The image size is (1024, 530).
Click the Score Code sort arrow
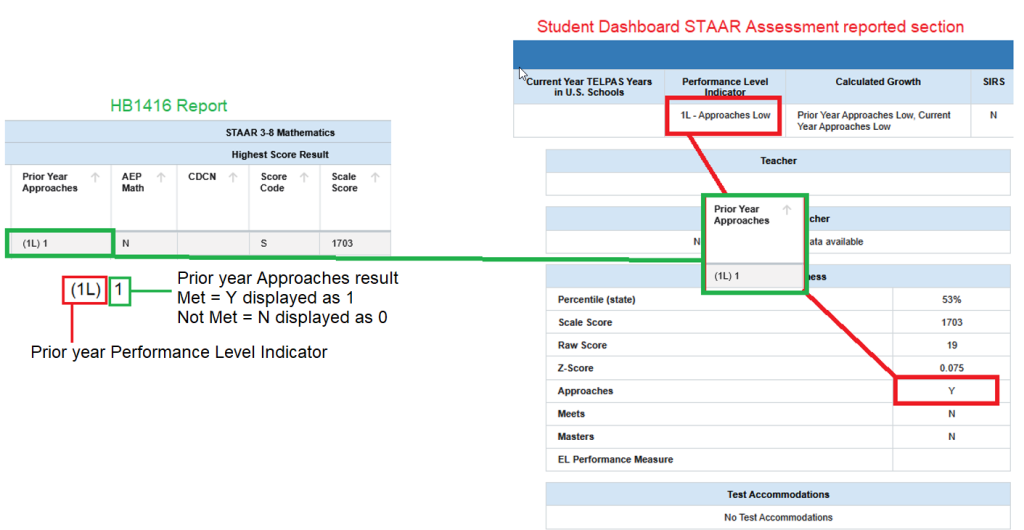[x=303, y=178]
